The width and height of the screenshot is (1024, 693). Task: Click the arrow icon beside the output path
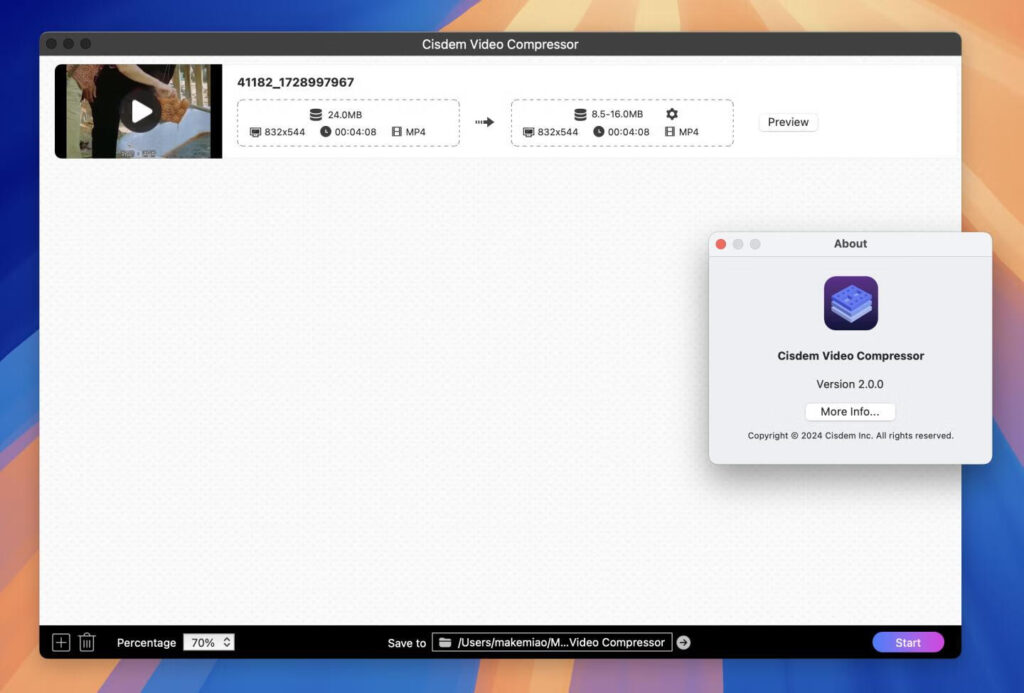(x=684, y=642)
